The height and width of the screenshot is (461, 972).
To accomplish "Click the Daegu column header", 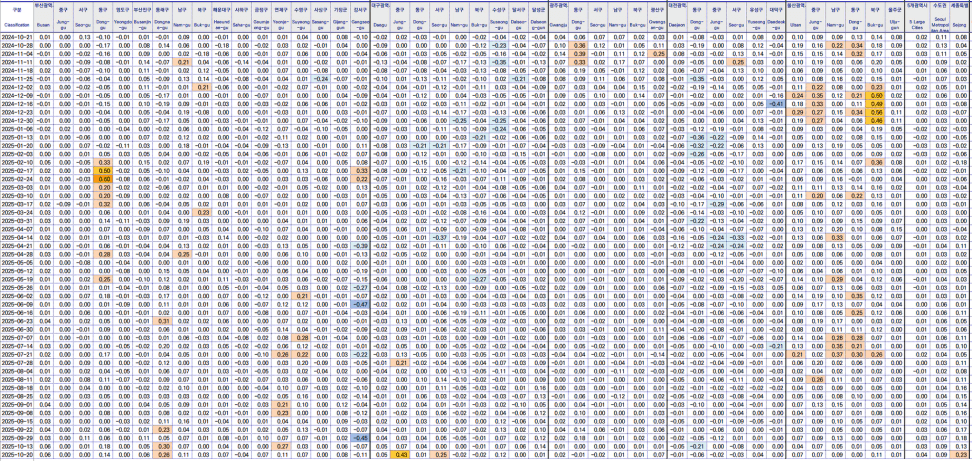I will point(379,20).
